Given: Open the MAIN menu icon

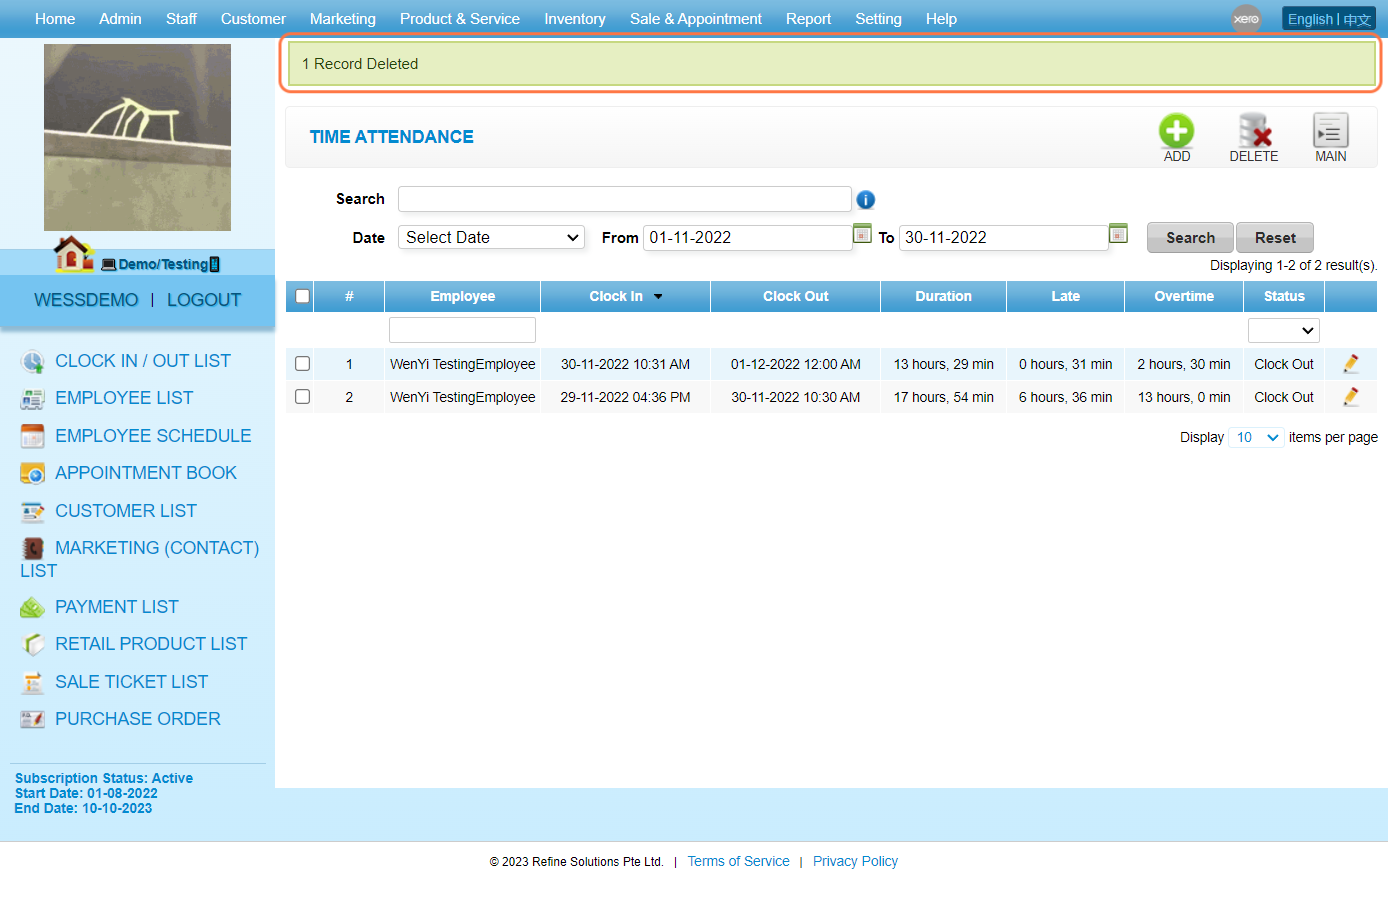Looking at the screenshot, I should 1330,131.
